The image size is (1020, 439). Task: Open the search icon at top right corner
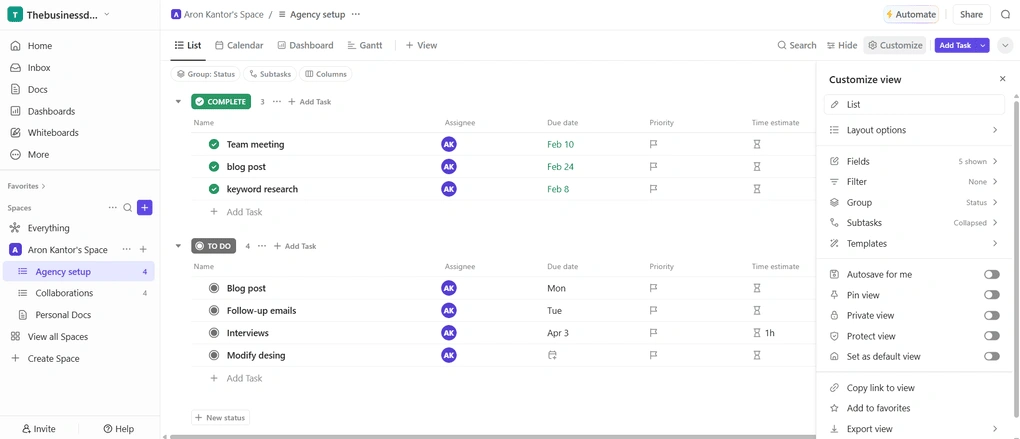1006,14
